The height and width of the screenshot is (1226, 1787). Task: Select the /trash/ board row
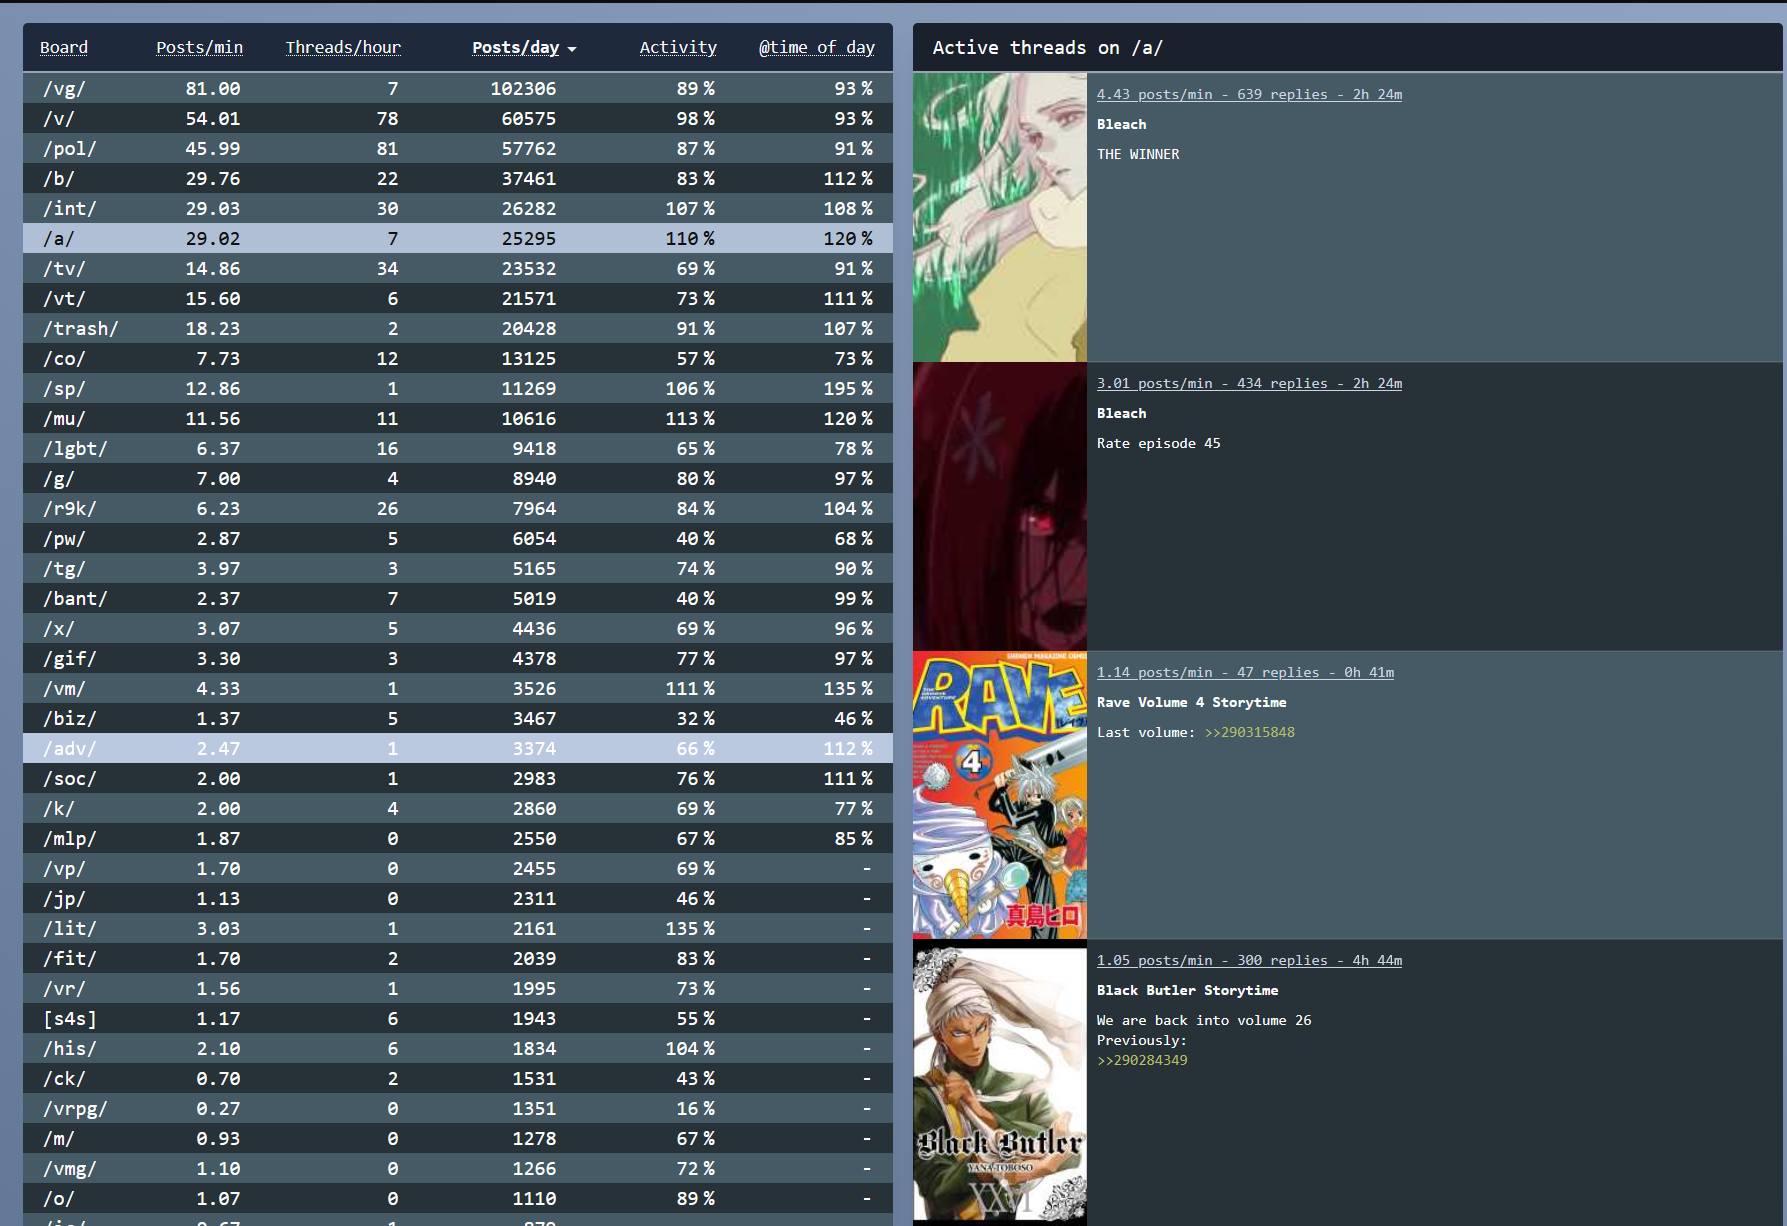(x=458, y=328)
